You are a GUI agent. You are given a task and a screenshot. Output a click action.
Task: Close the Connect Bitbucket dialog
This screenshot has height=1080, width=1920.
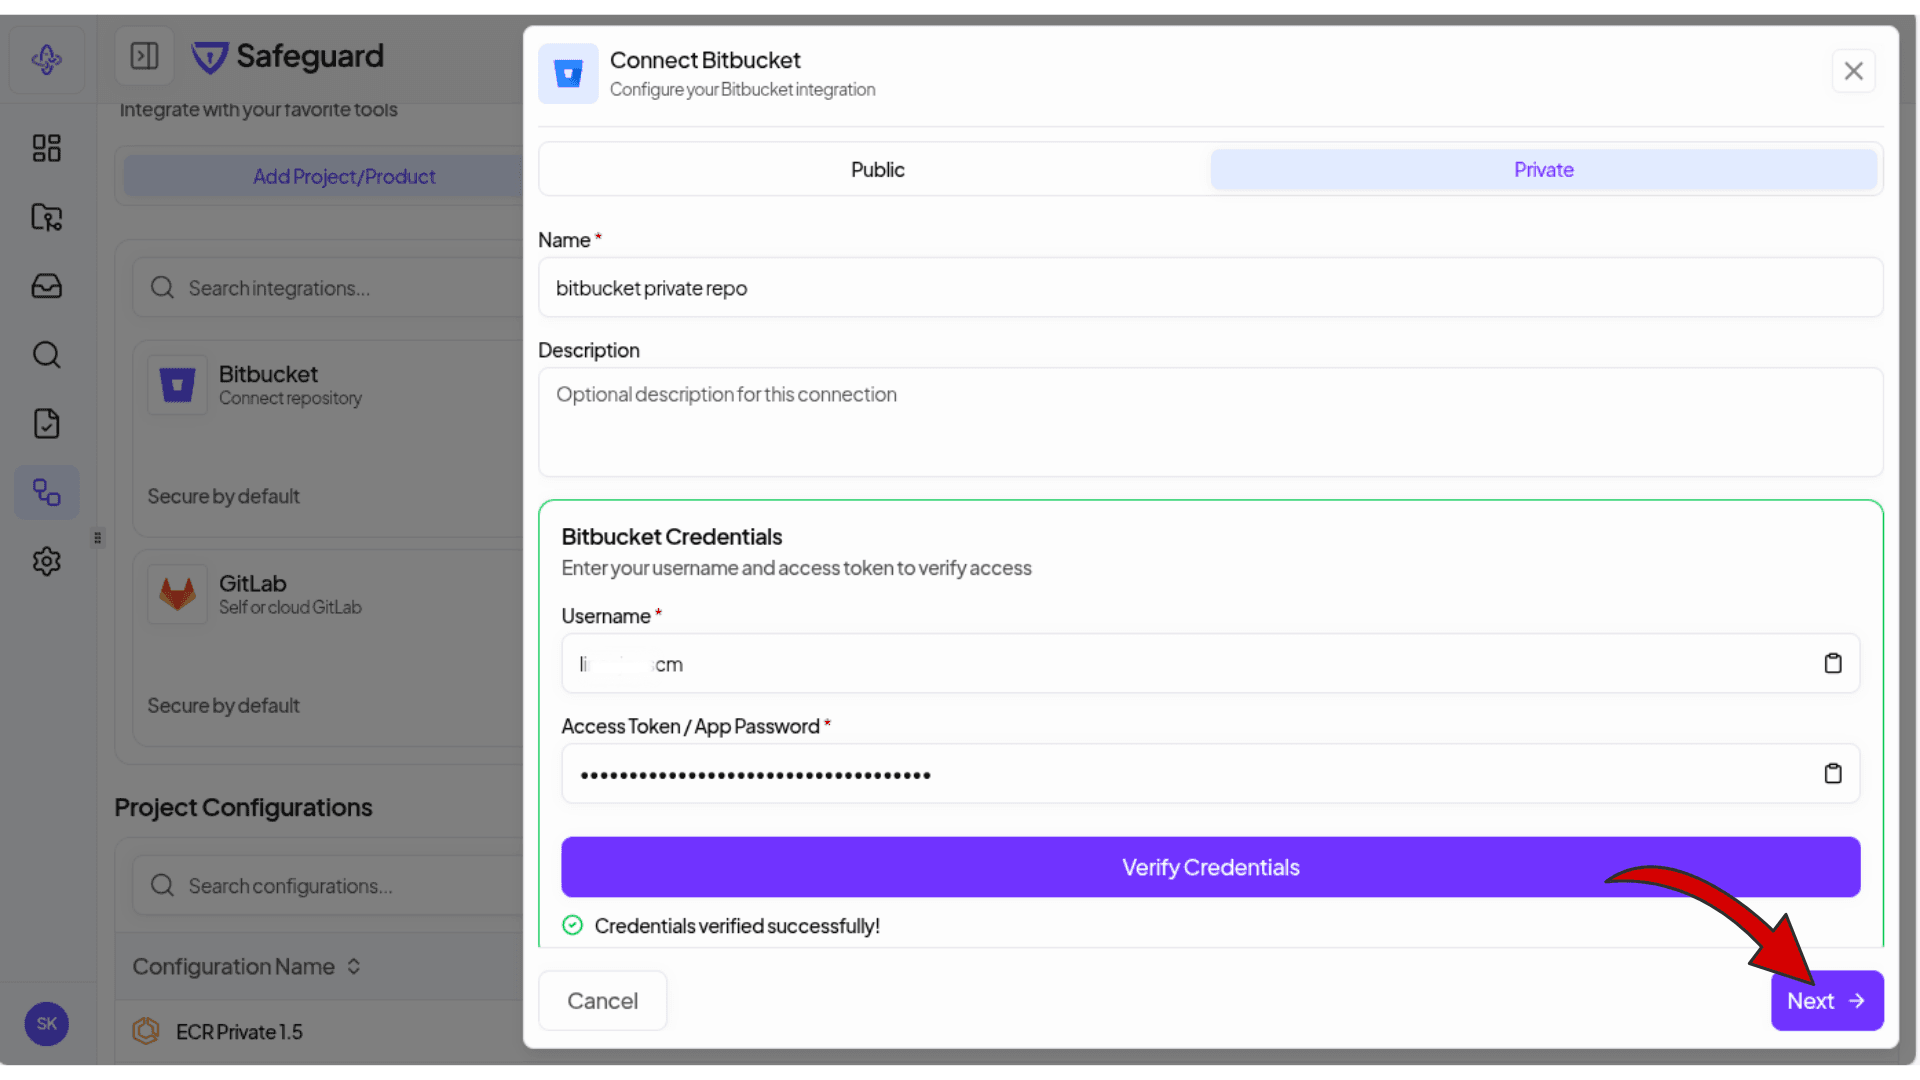click(x=1853, y=71)
